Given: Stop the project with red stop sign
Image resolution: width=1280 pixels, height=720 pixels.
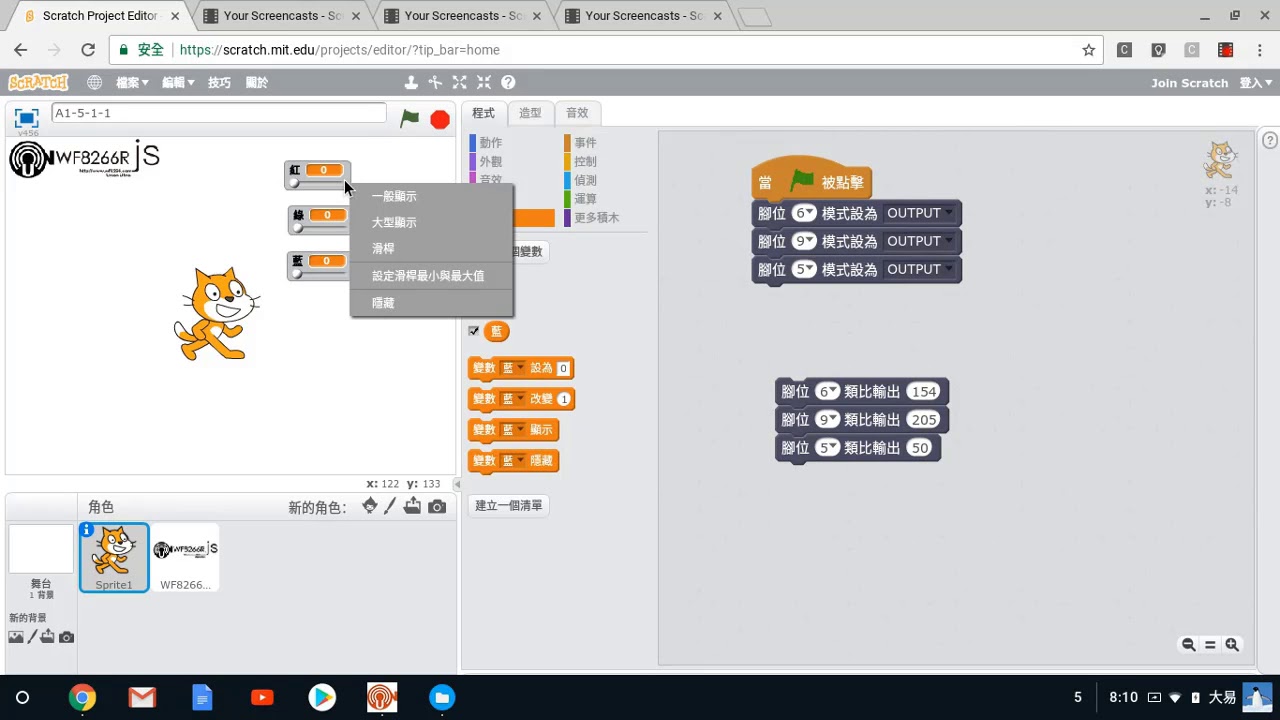Looking at the screenshot, I should pyautogui.click(x=440, y=120).
